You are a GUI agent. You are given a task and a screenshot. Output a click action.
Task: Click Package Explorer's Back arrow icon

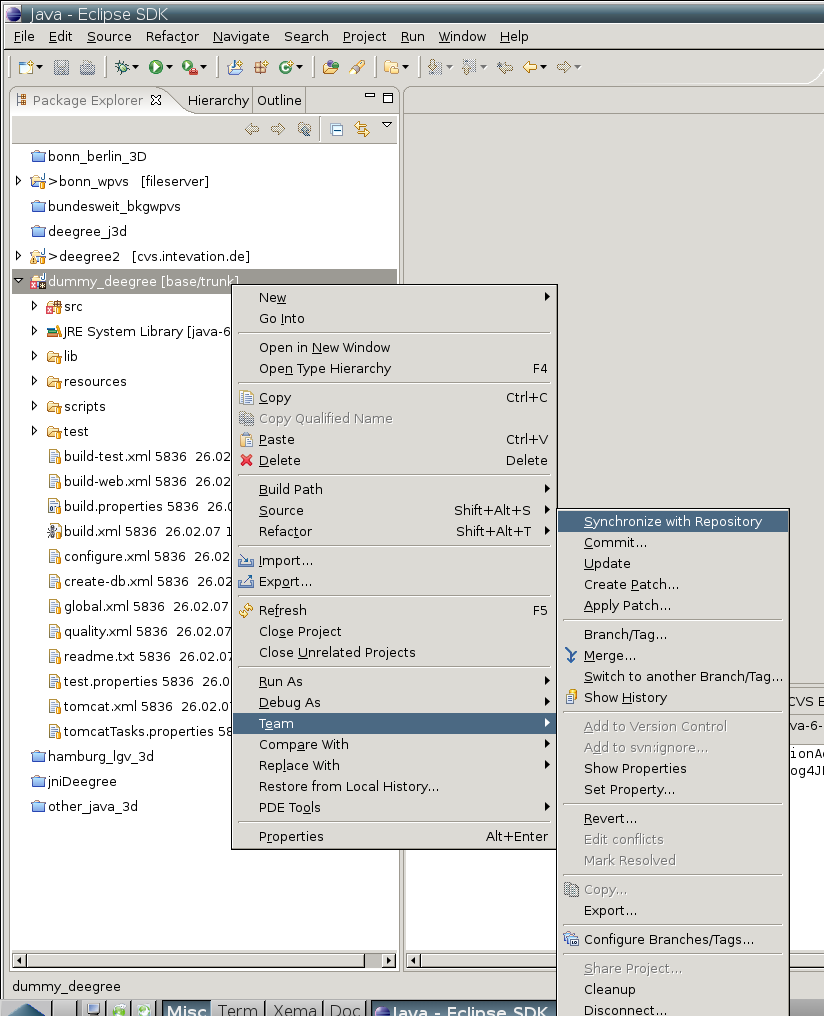[252, 130]
